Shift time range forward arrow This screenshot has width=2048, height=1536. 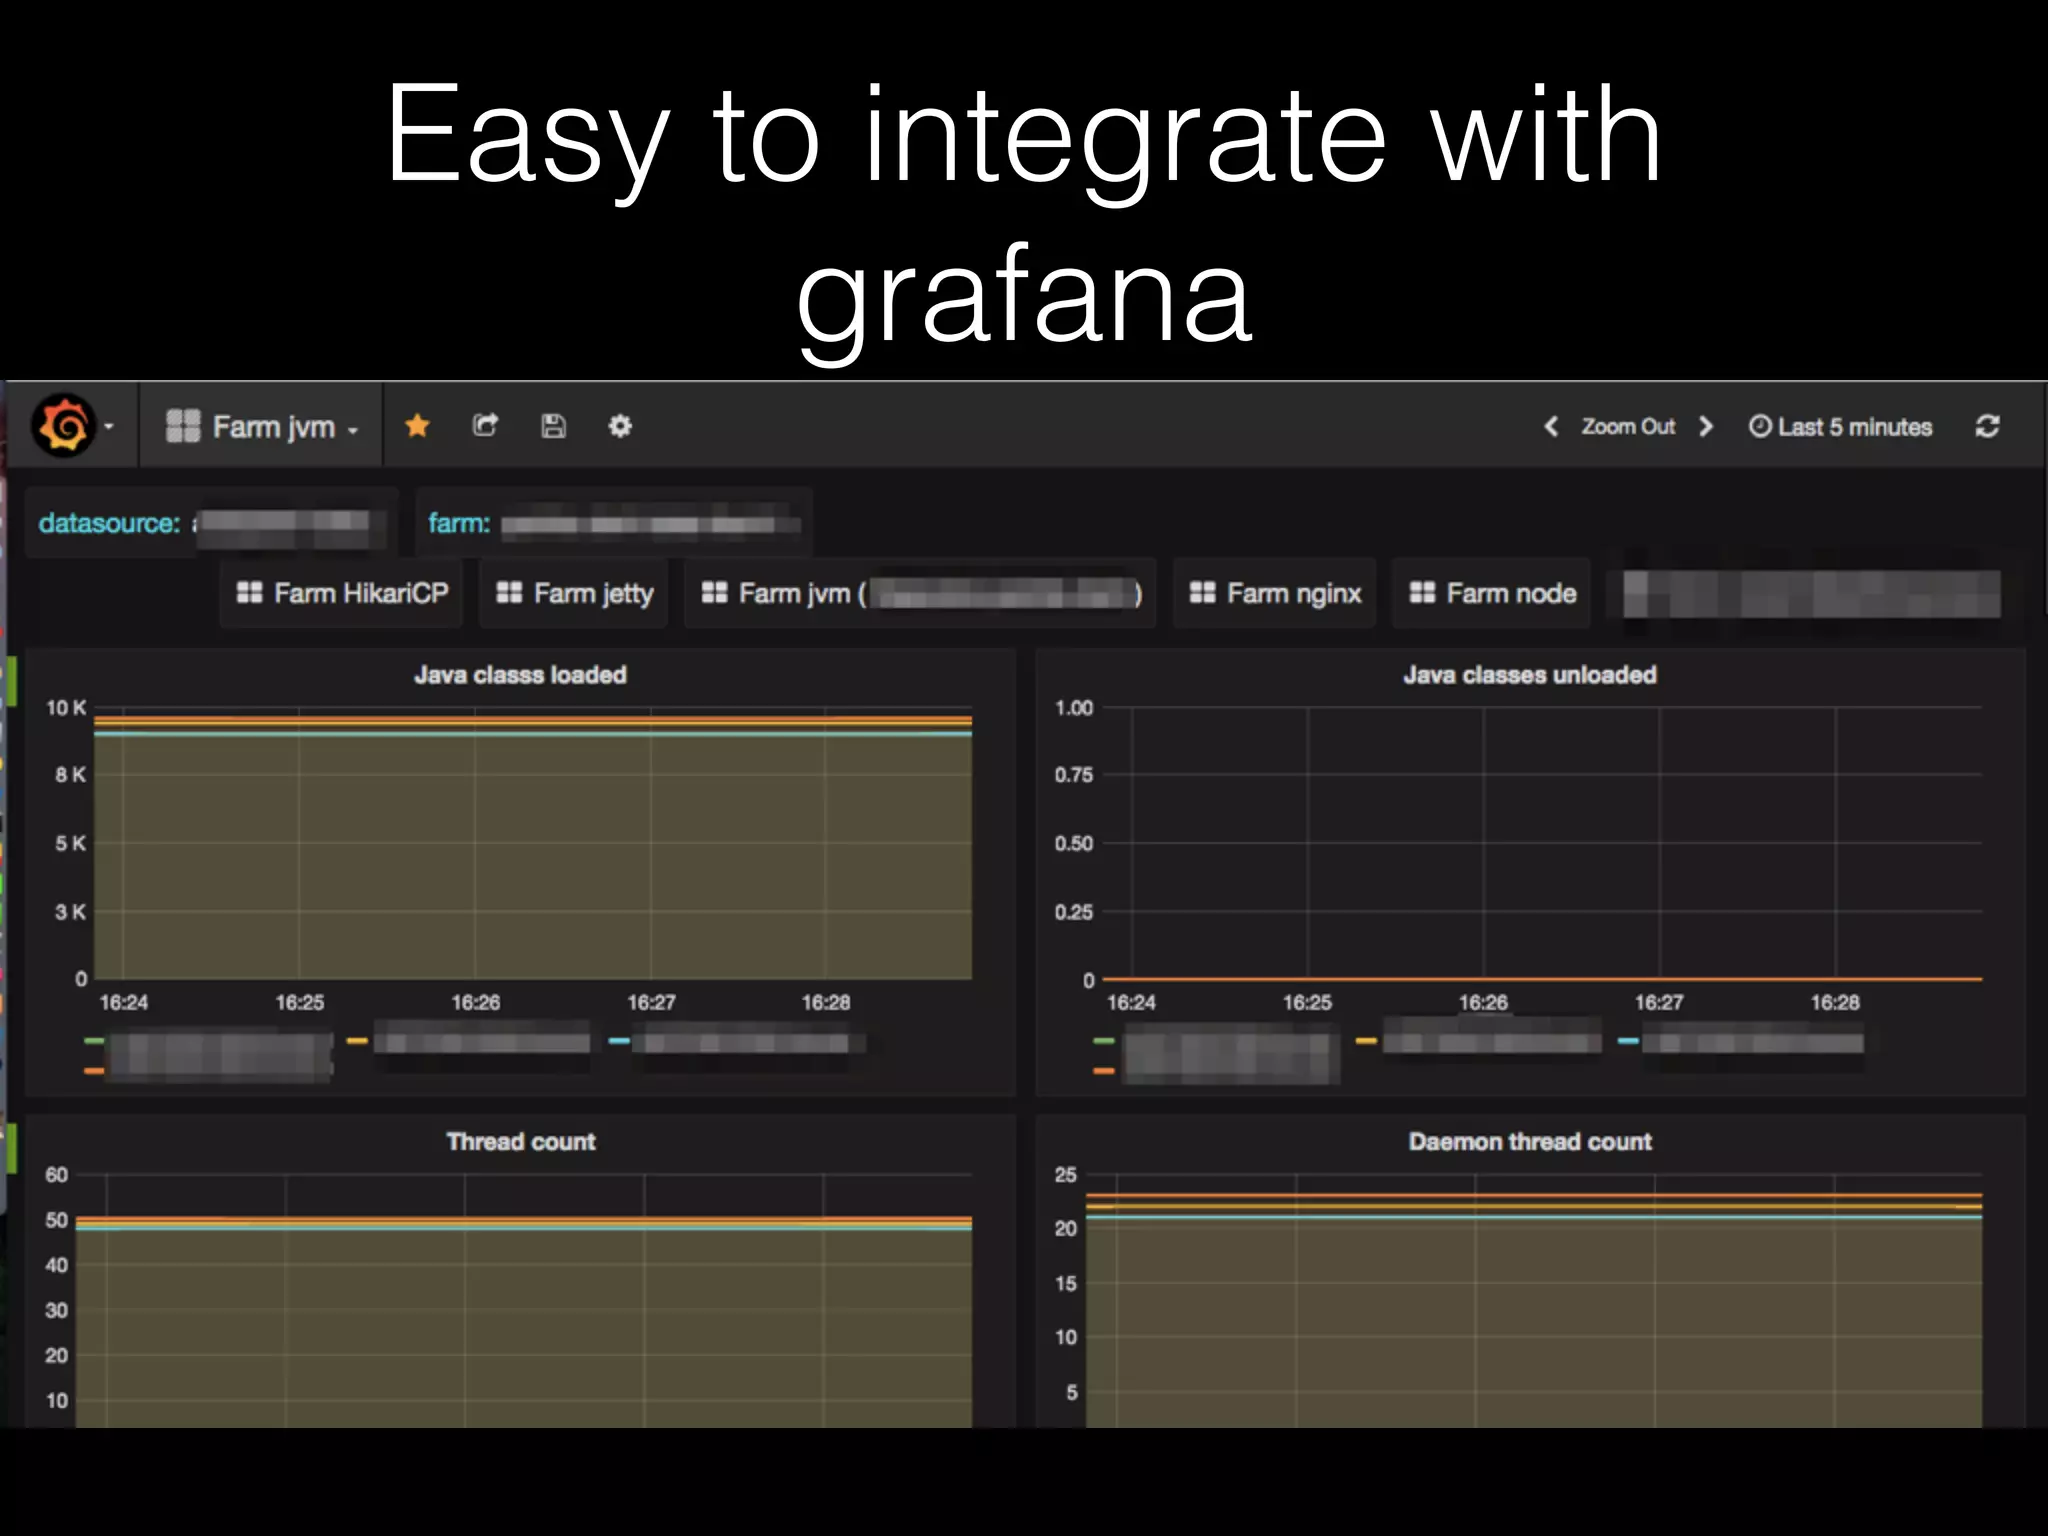click(x=1706, y=427)
